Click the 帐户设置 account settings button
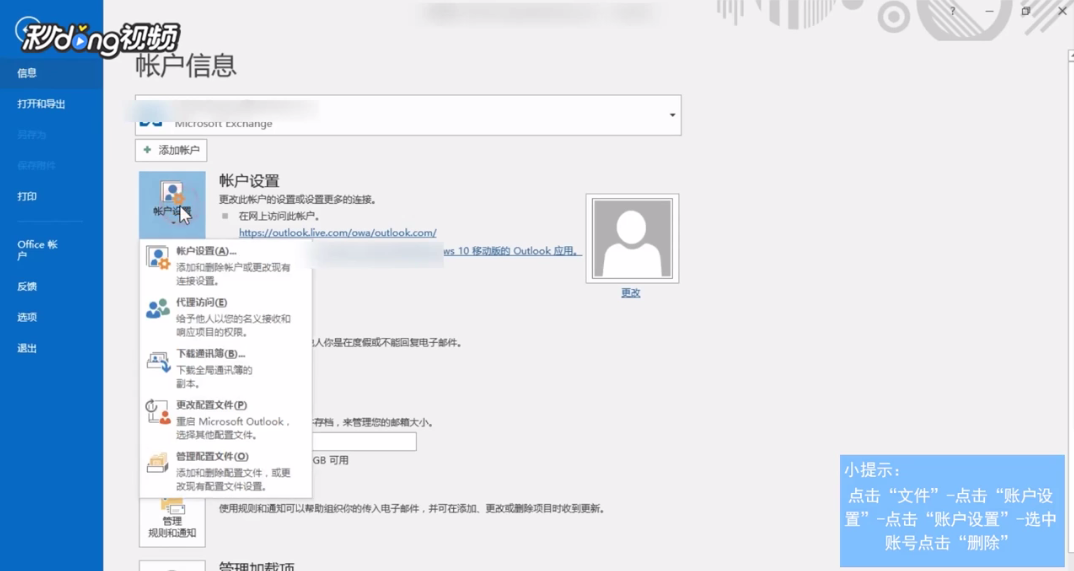Image resolution: width=1074 pixels, height=571 pixels. tap(172, 204)
